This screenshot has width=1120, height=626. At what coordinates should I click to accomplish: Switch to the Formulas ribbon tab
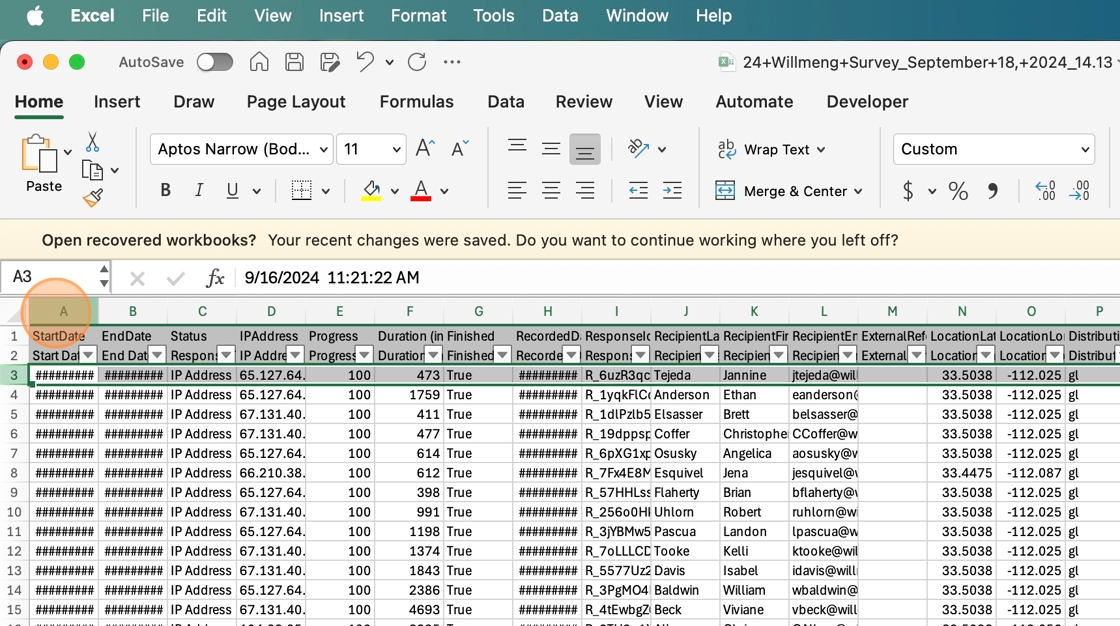(416, 102)
